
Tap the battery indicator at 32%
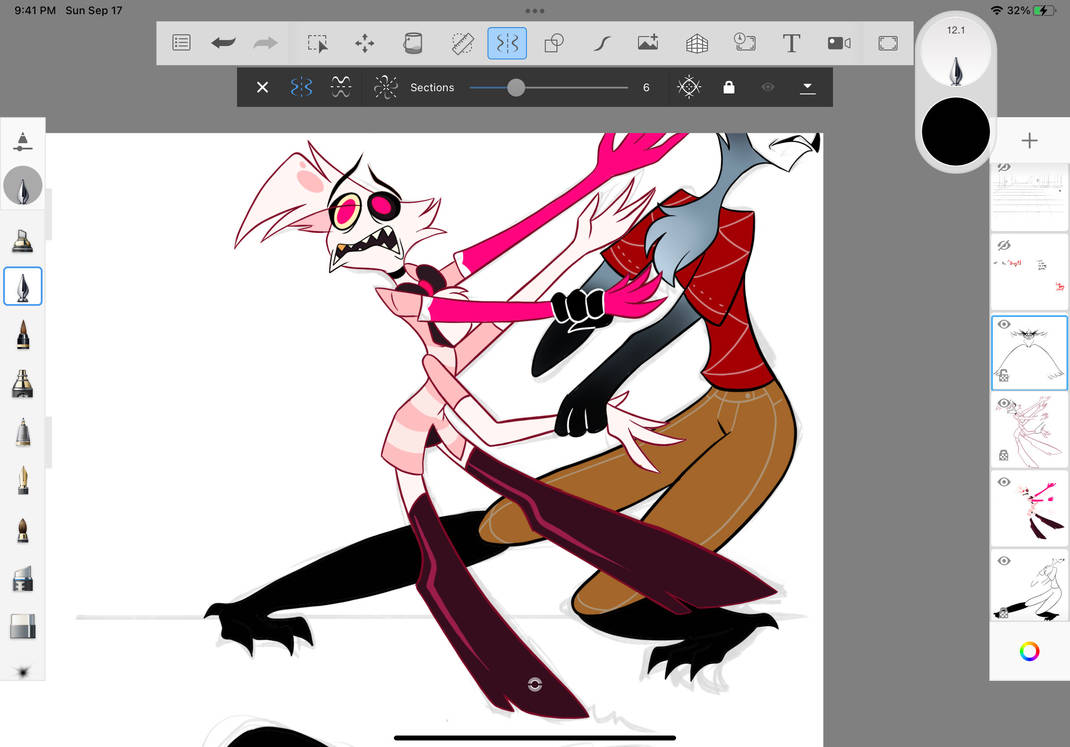1045,10
